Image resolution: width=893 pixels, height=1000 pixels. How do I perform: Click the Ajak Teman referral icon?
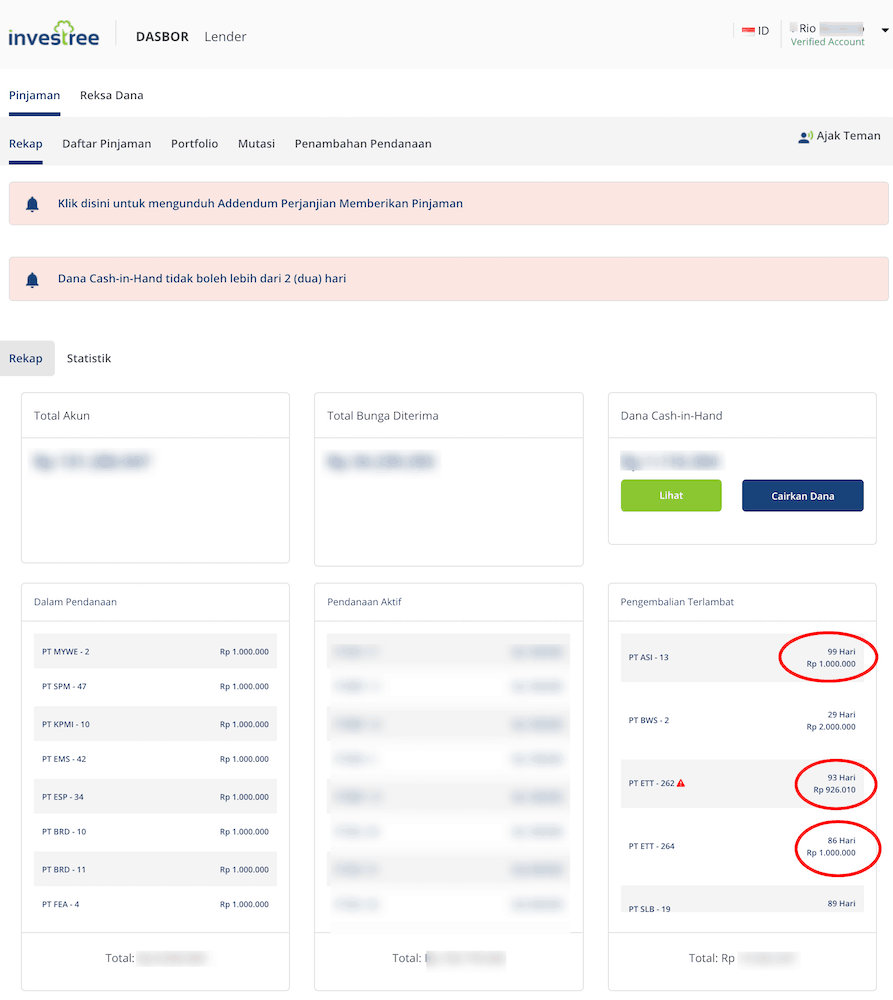[805, 137]
